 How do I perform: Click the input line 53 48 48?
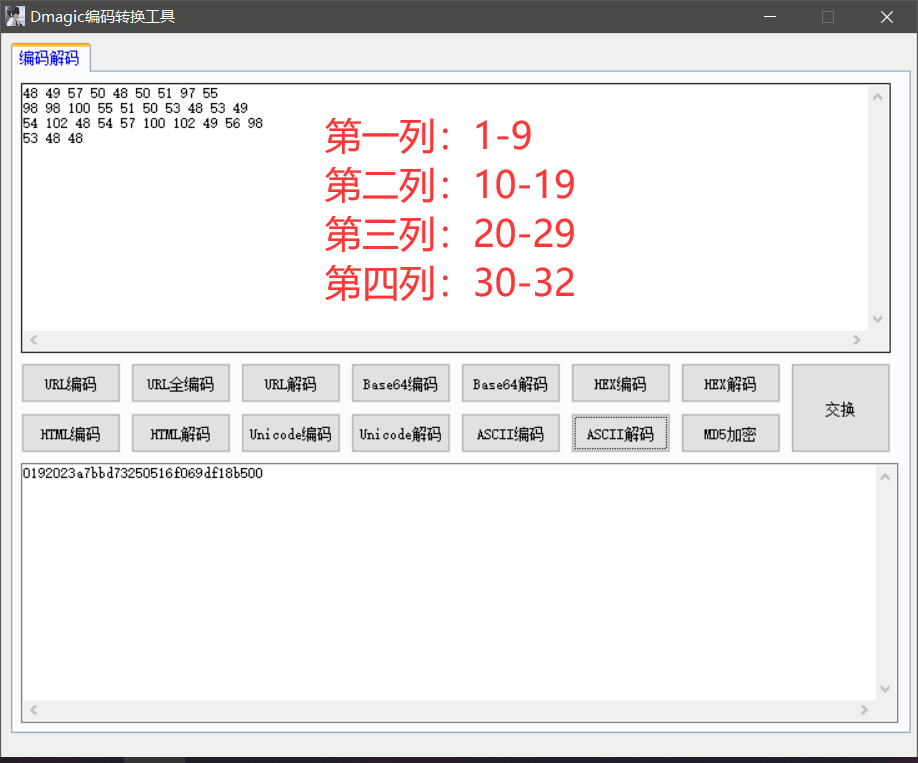coord(53,139)
